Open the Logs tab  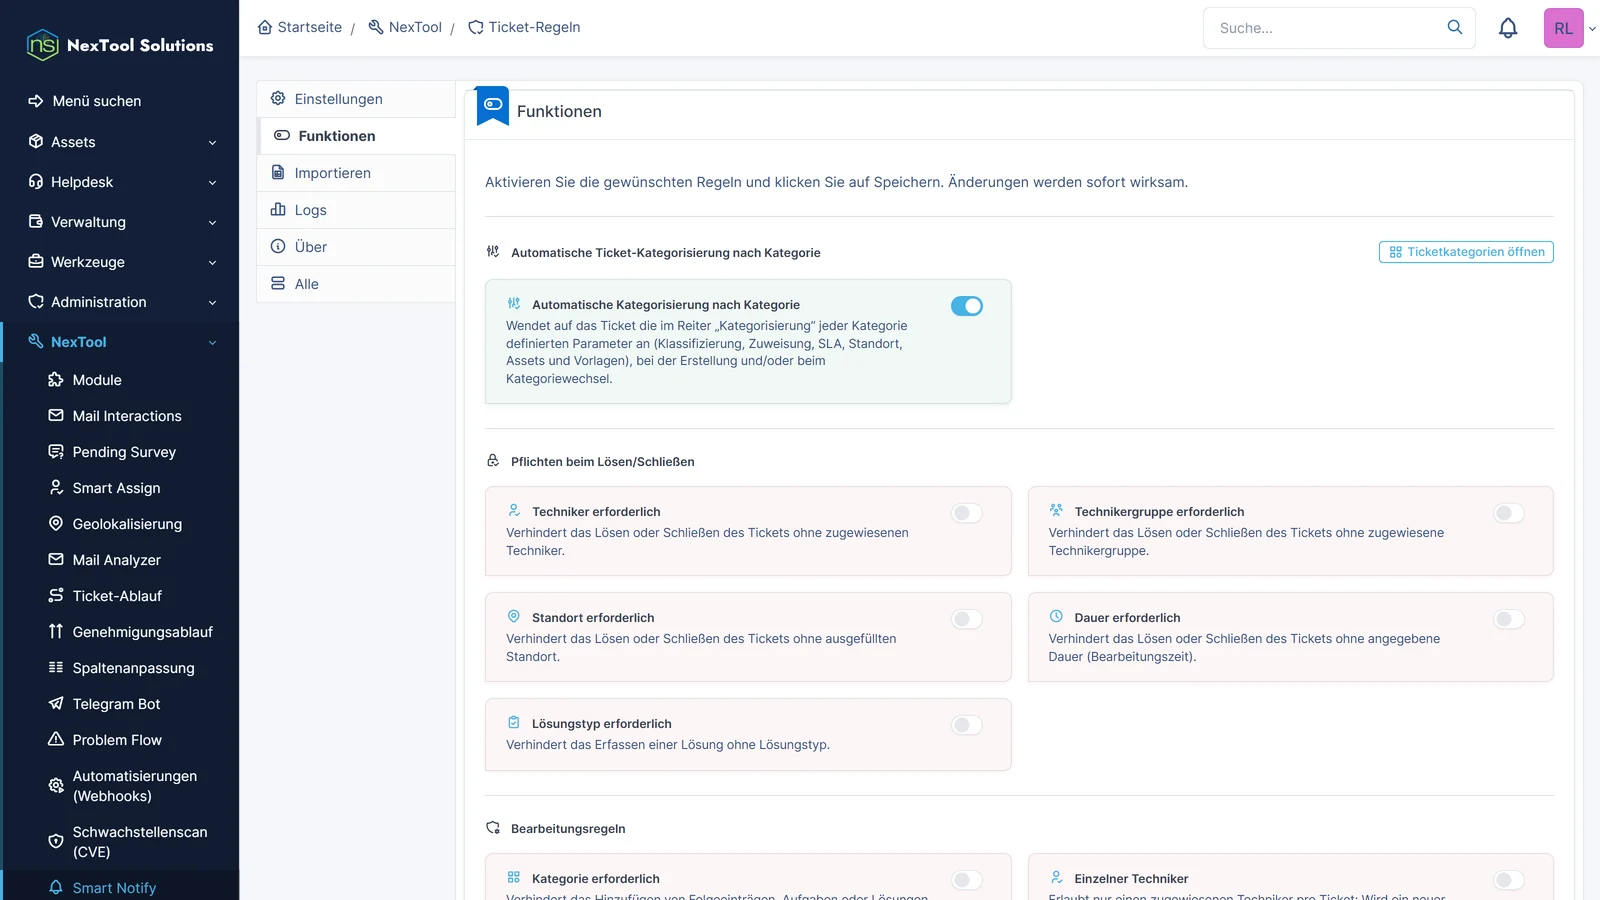[x=356, y=210]
